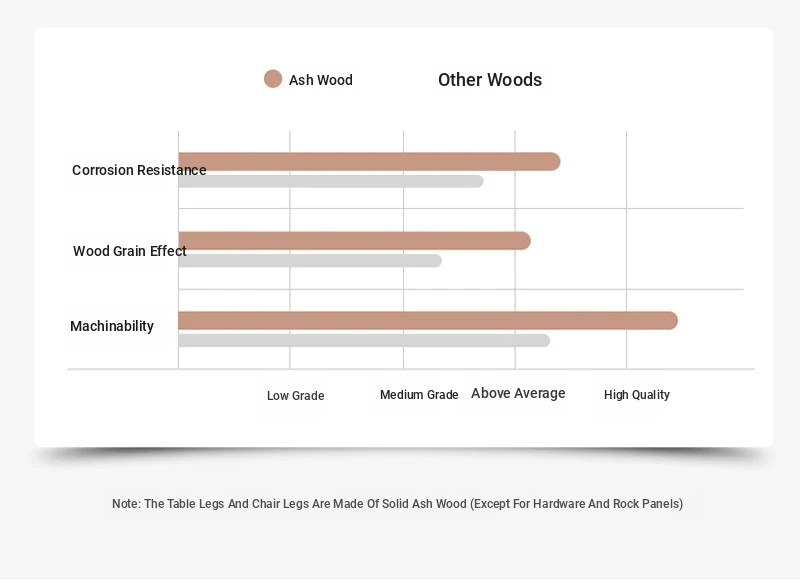The width and height of the screenshot is (800, 582).
Task: Select the Ash Wood Machinability bar
Action: click(428, 321)
